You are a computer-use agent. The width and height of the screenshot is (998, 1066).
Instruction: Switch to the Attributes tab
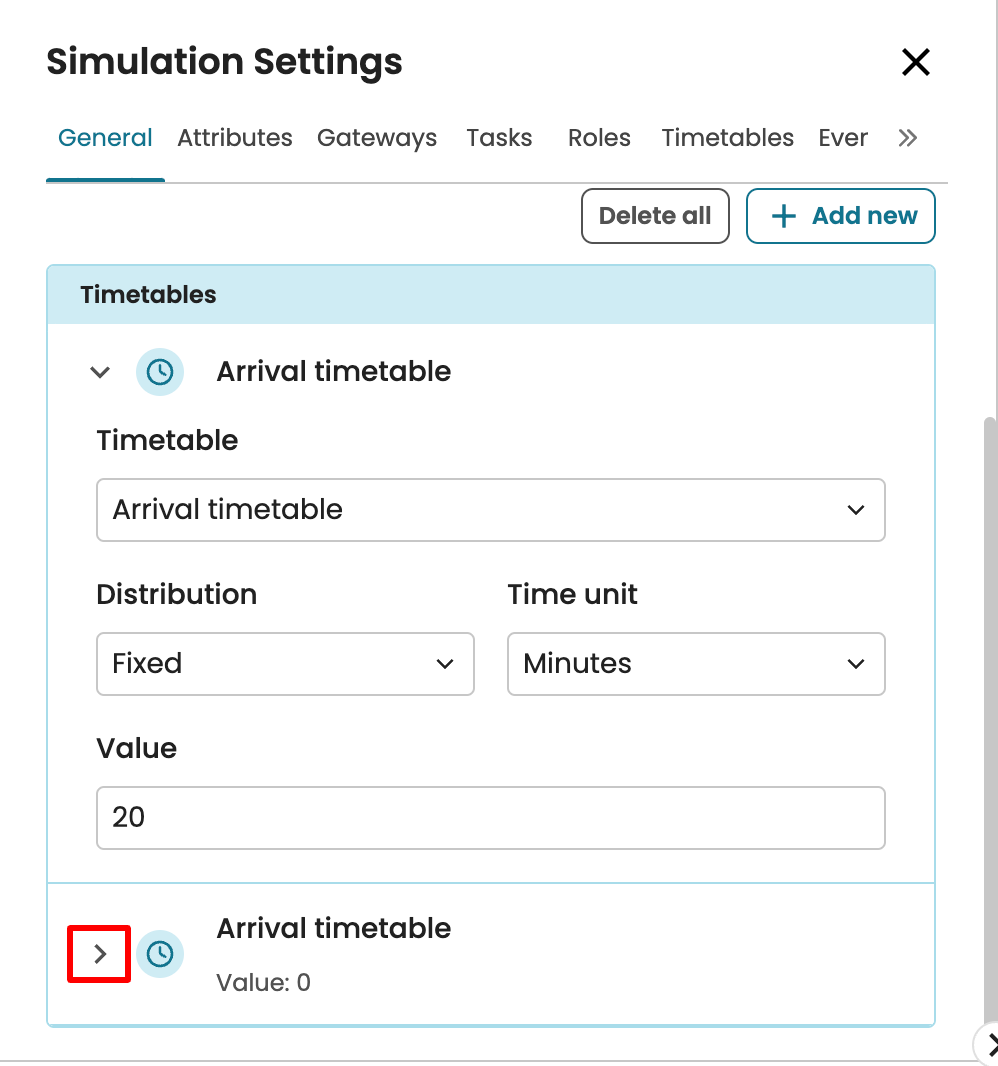tap(235, 138)
